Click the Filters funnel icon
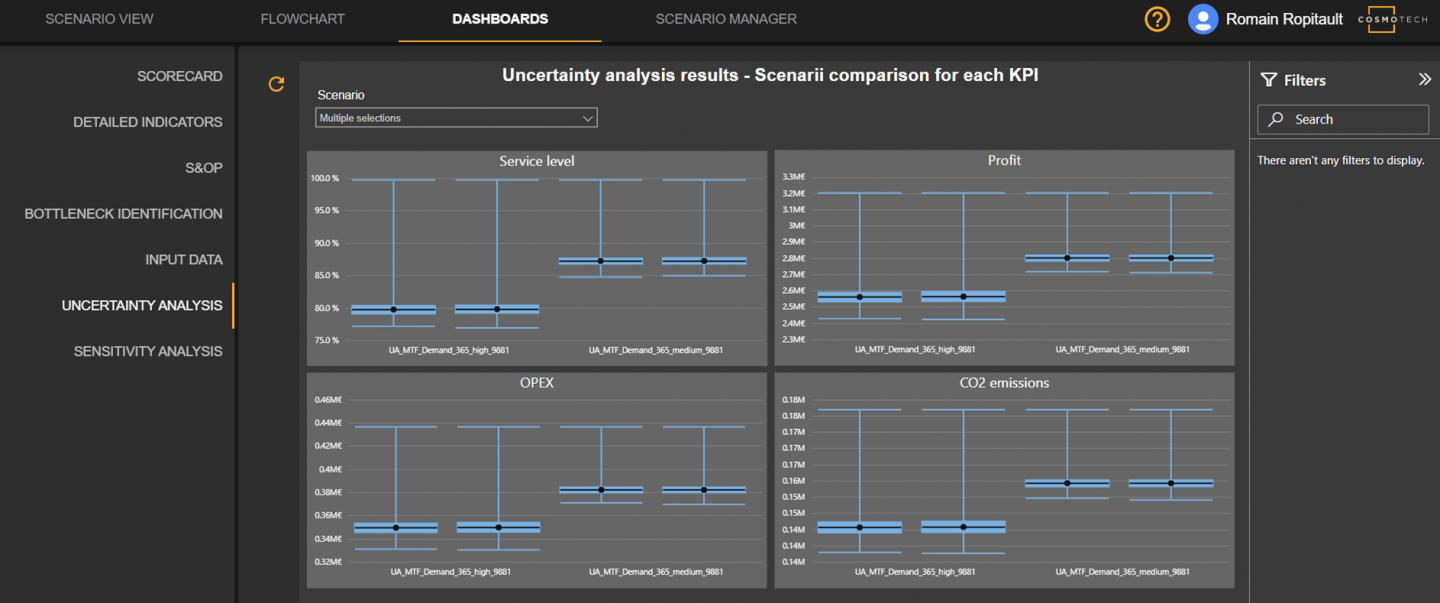 point(1269,80)
